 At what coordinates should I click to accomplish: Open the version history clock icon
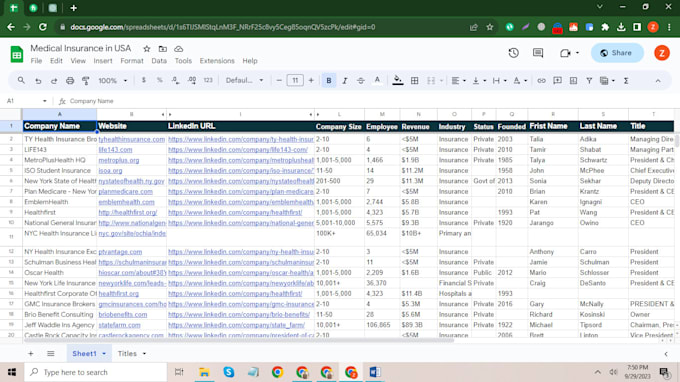click(x=513, y=53)
